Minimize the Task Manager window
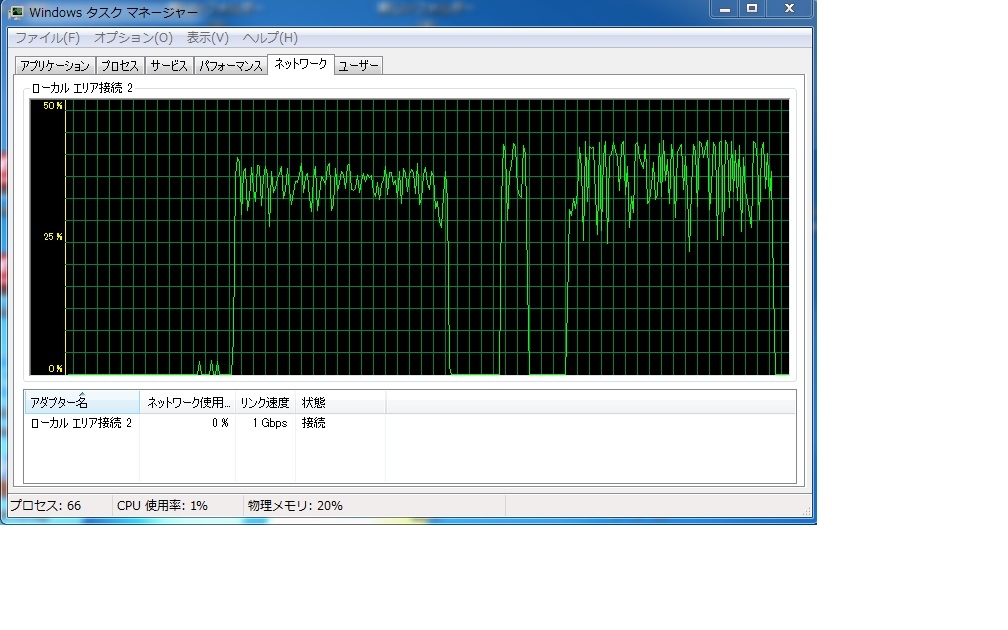 pyautogui.click(x=724, y=9)
